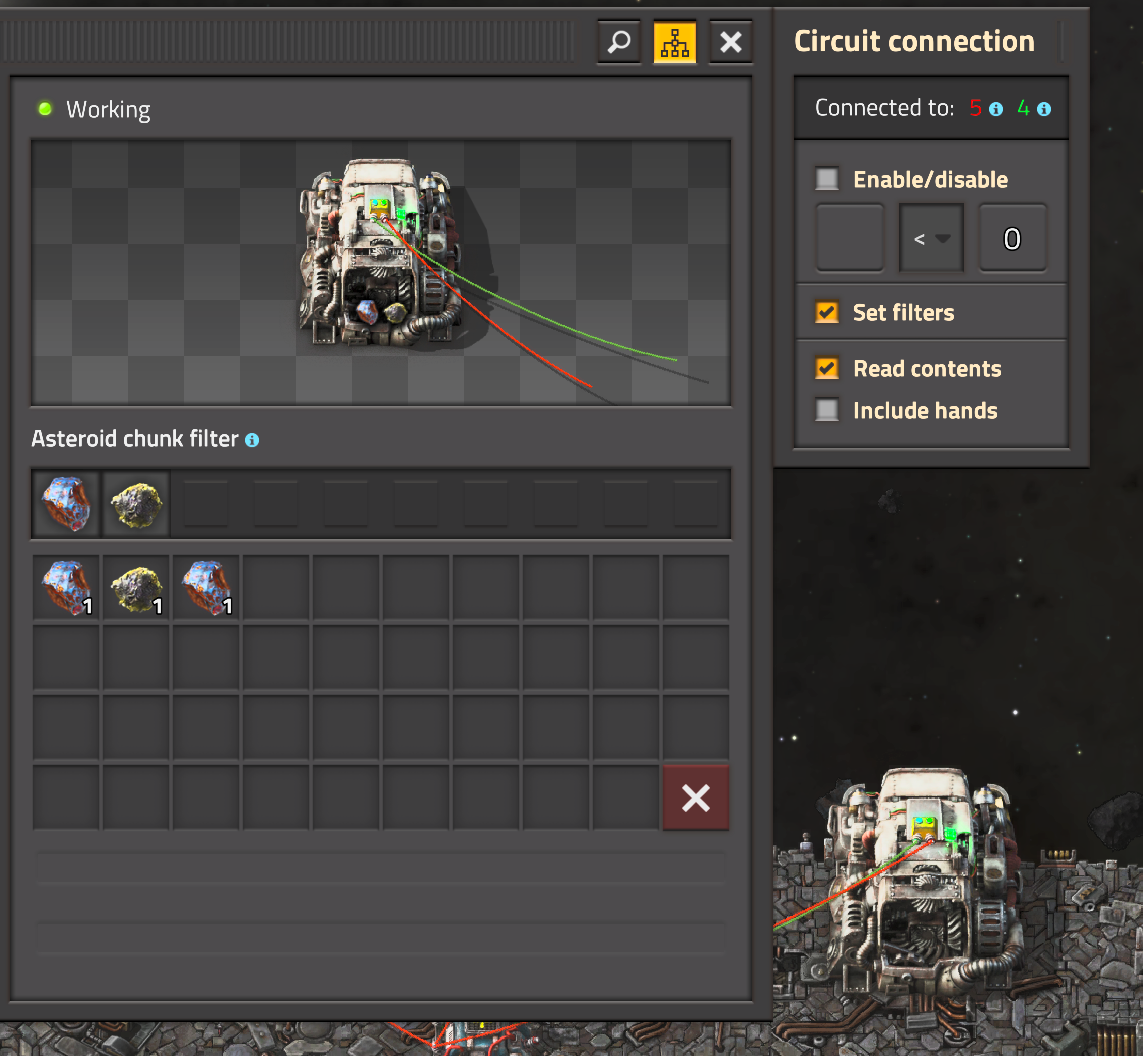
Task: Toggle the Enable/disable checkbox
Action: 827,179
